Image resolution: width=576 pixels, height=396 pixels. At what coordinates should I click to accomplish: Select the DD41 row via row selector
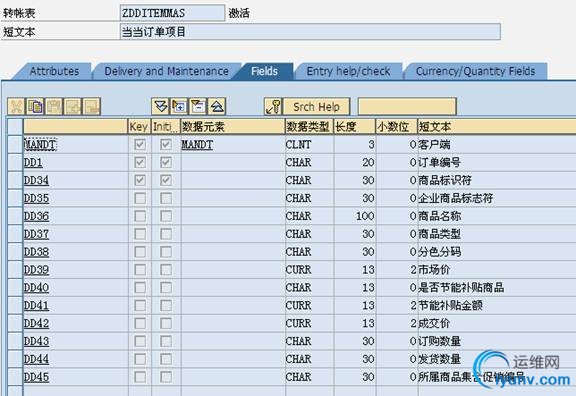(x=15, y=306)
